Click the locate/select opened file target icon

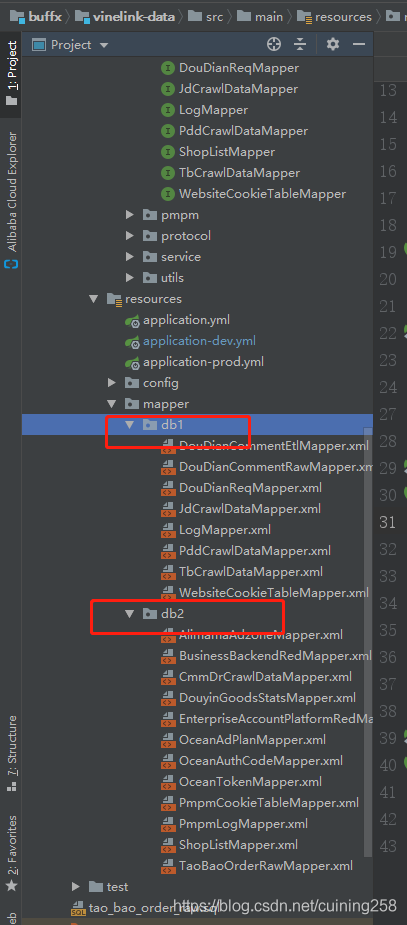(x=273, y=44)
